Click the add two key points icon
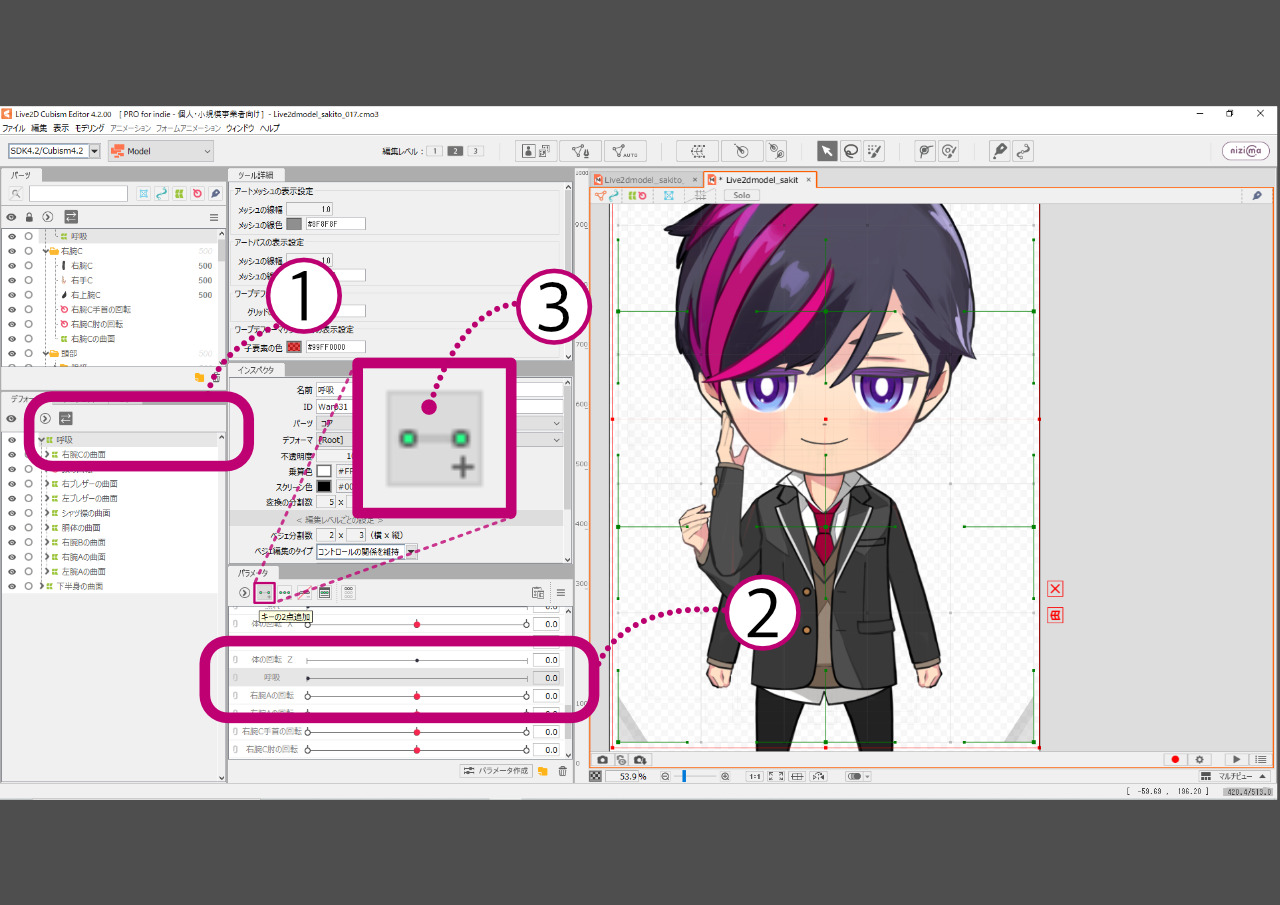 tap(265, 593)
